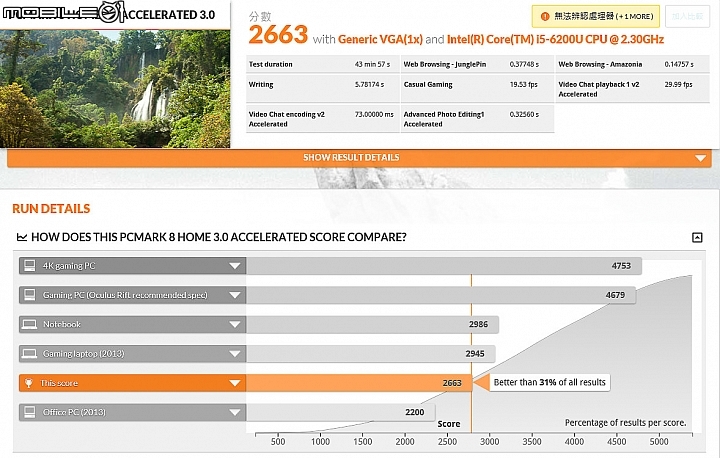
Task: Expand the This score dropdown arrow
Action: [235, 383]
